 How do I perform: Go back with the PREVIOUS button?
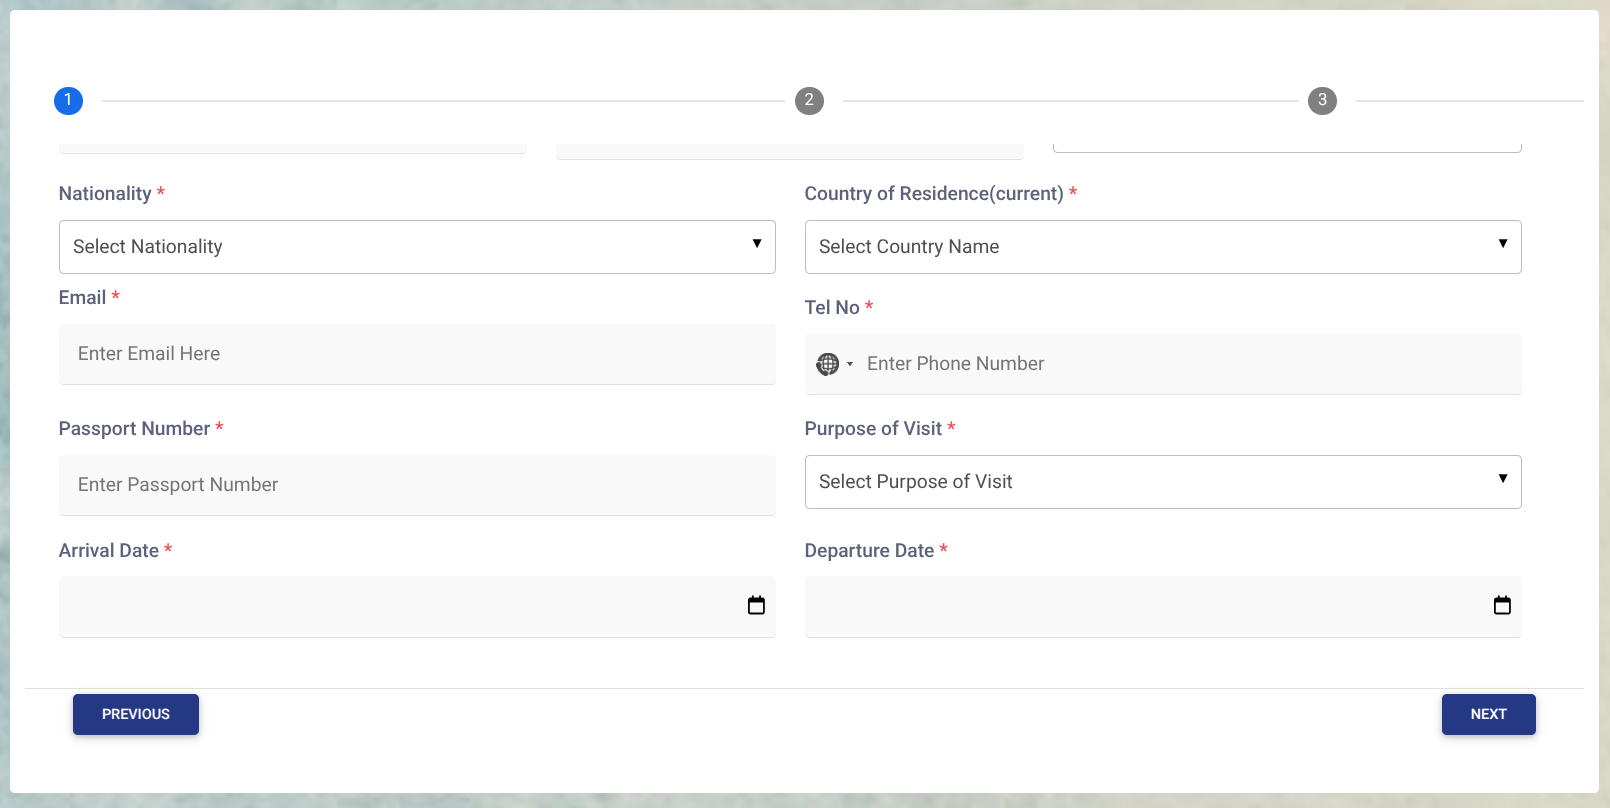point(136,714)
